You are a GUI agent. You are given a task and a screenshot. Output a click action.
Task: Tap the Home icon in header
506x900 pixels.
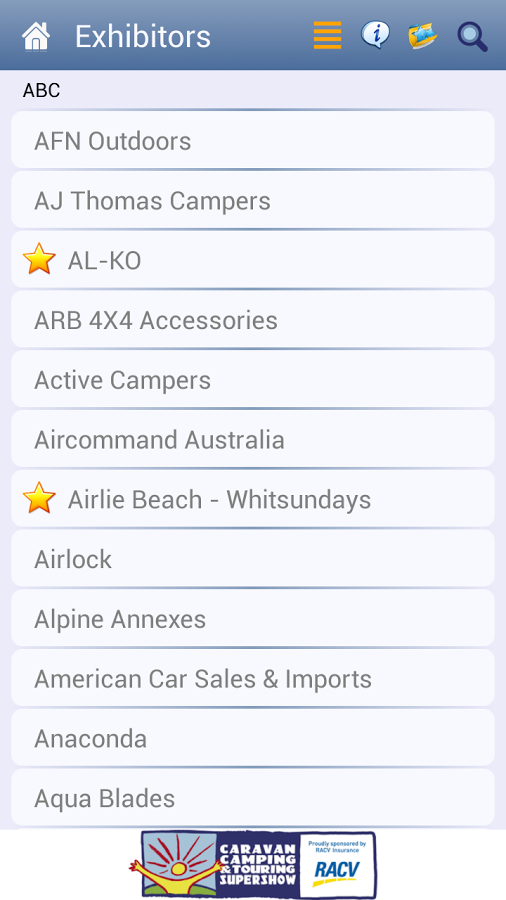point(36,36)
